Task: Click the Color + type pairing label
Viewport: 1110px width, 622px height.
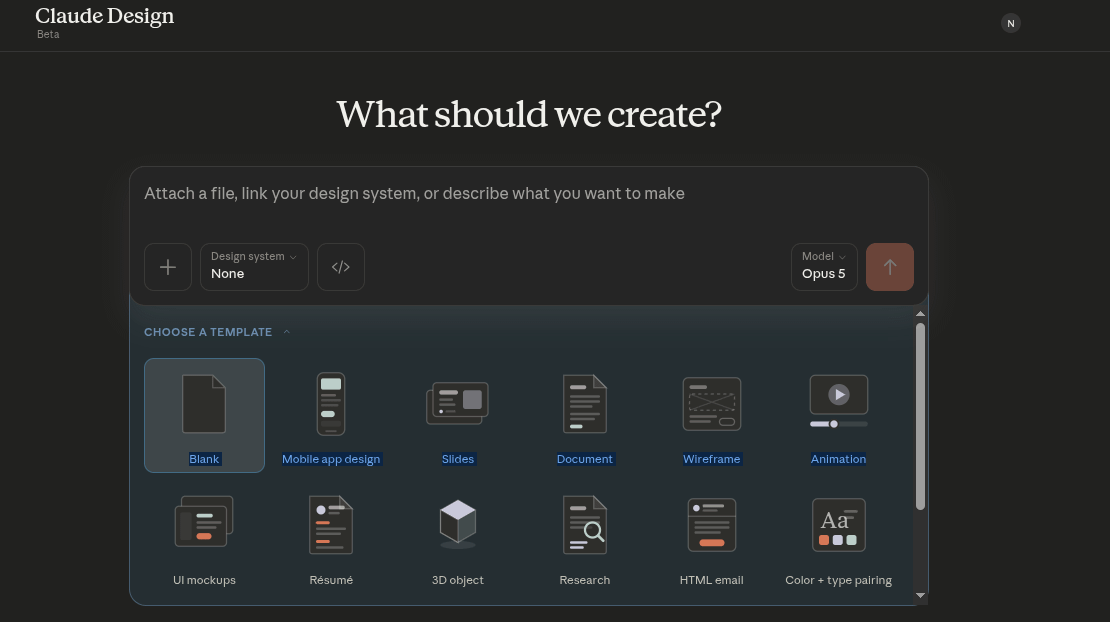Action: [838, 580]
